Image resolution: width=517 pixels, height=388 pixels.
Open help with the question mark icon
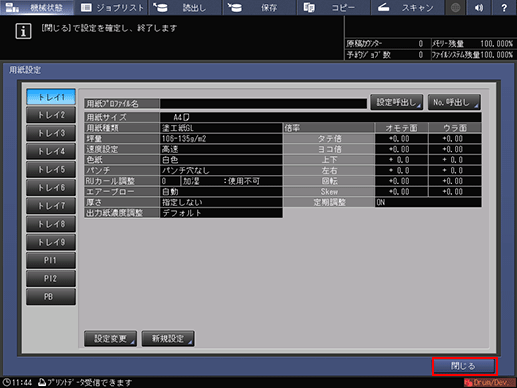pos(504,7)
